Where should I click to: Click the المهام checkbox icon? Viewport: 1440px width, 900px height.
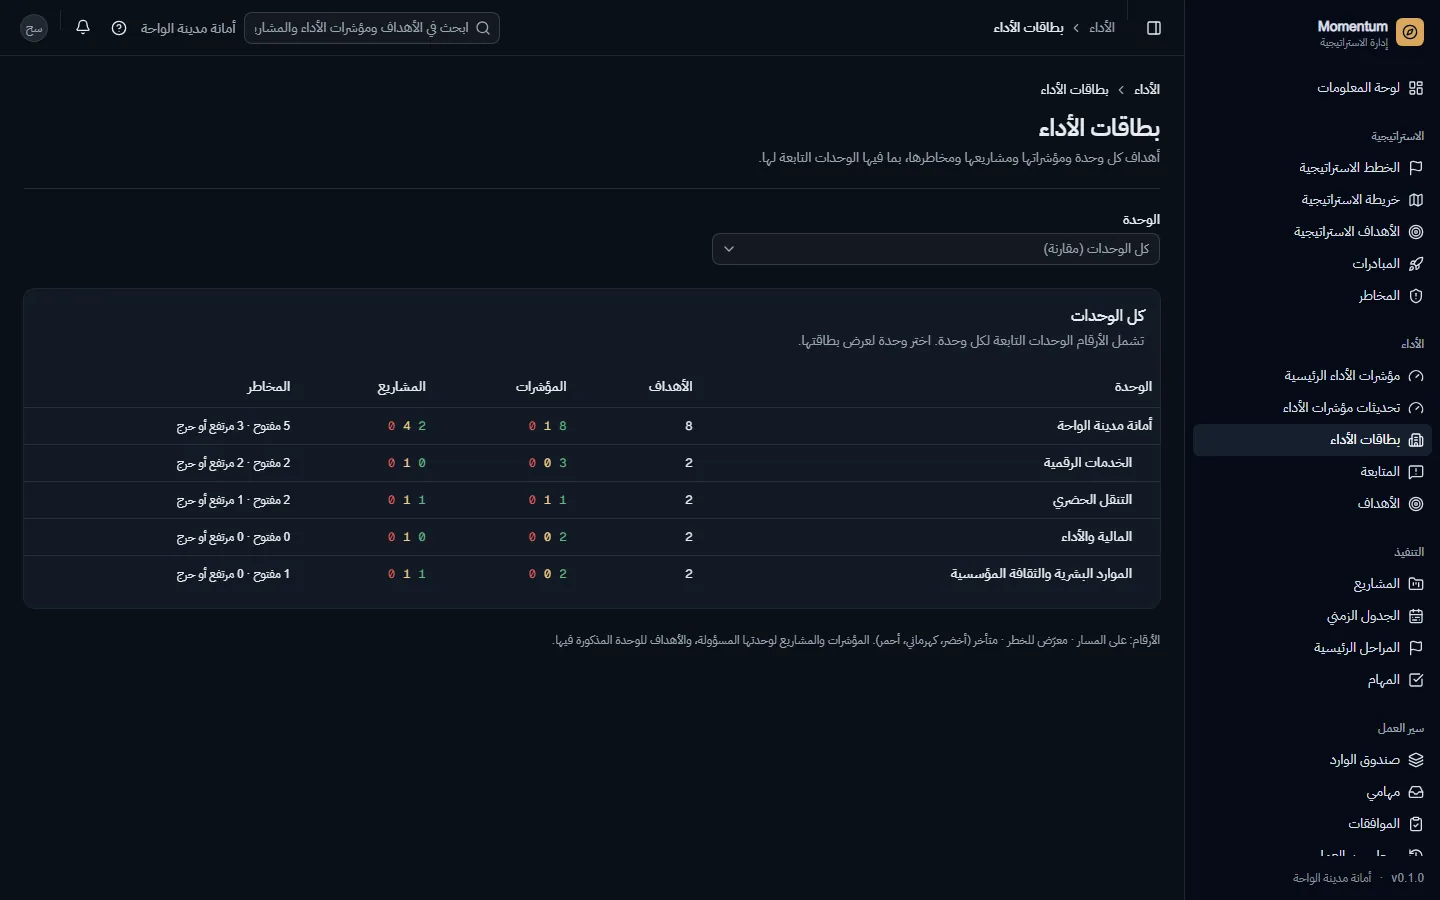(1416, 680)
